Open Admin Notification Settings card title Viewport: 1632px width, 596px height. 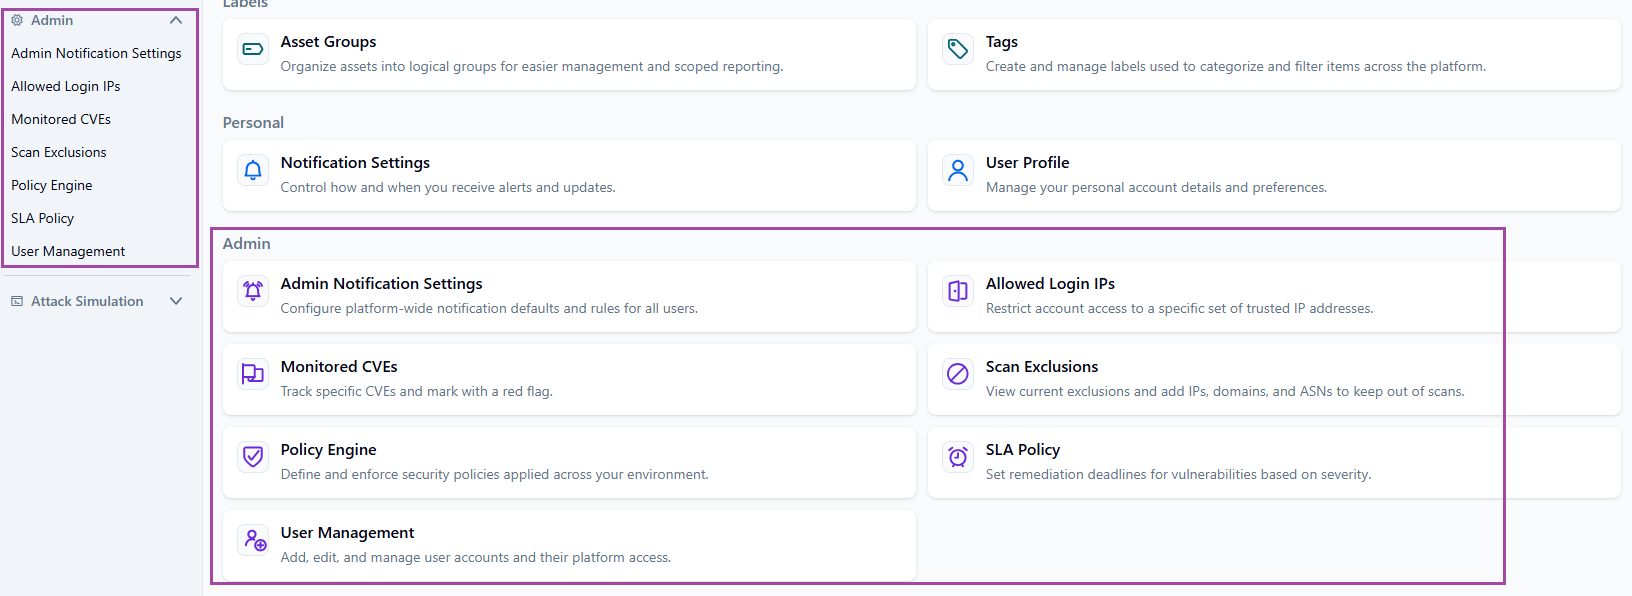click(381, 284)
